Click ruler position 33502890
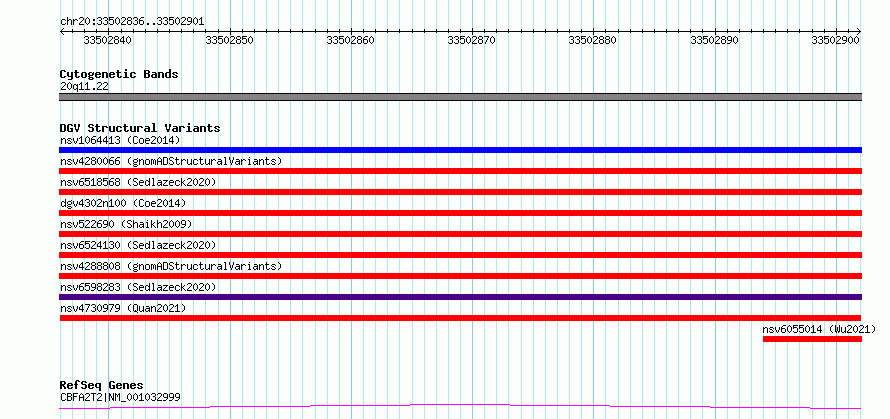 [x=715, y=40]
